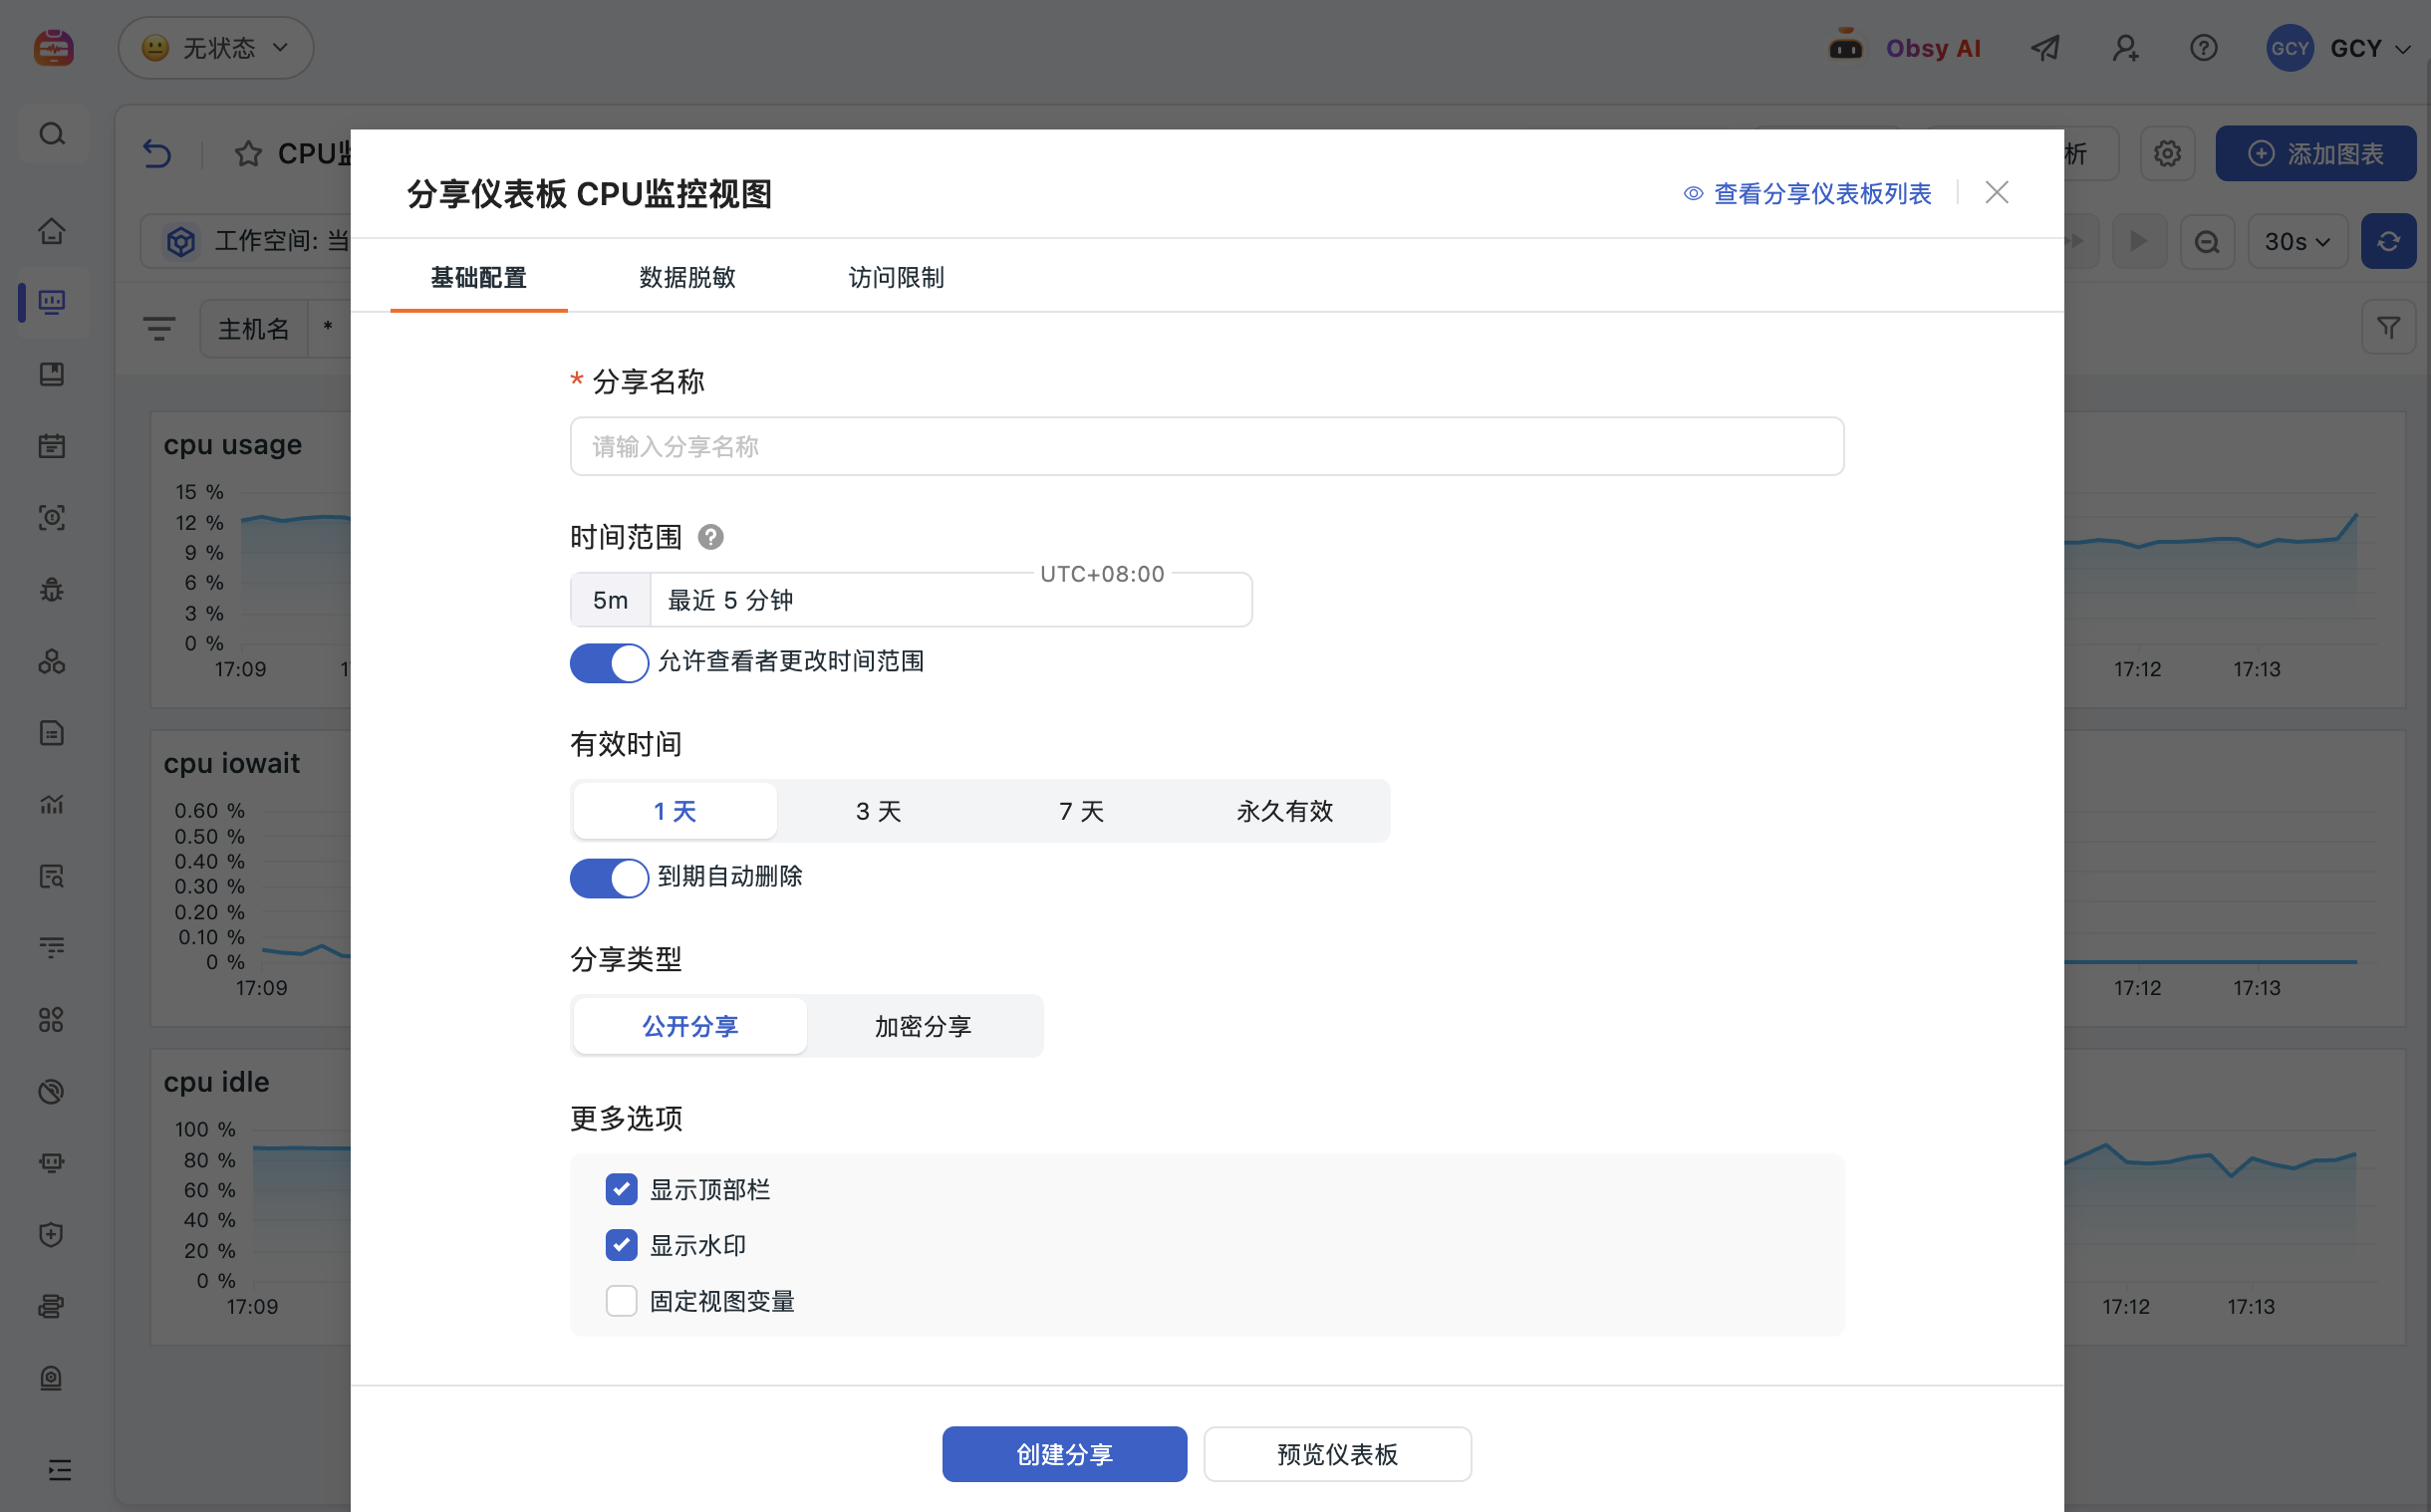Viewport: 2431px width, 1512px height.
Task: Open the dashboards monitor icon in sidebar
Action: pos(52,302)
